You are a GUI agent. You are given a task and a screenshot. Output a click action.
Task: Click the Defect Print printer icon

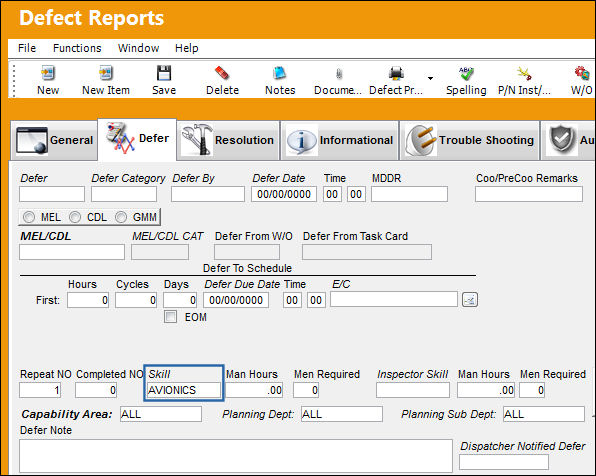coord(396,73)
